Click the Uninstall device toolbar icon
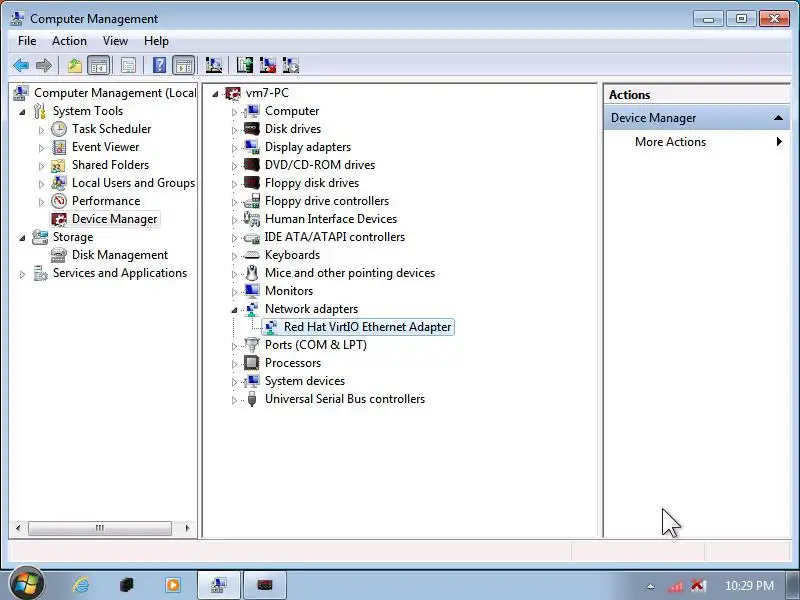Screen dimensions: 800x600 (268, 65)
